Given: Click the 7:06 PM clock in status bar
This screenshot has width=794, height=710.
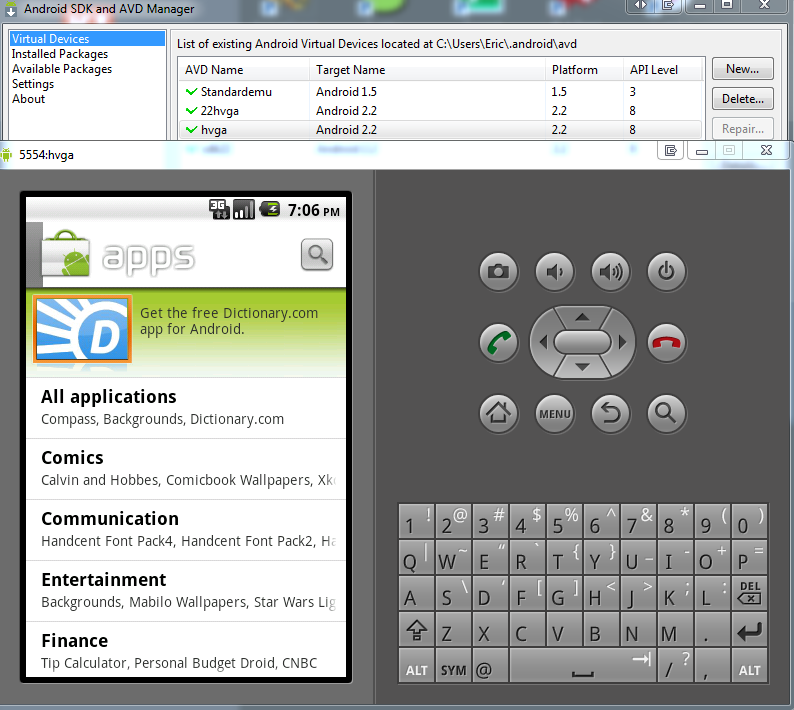Looking at the screenshot, I should pos(313,210).
